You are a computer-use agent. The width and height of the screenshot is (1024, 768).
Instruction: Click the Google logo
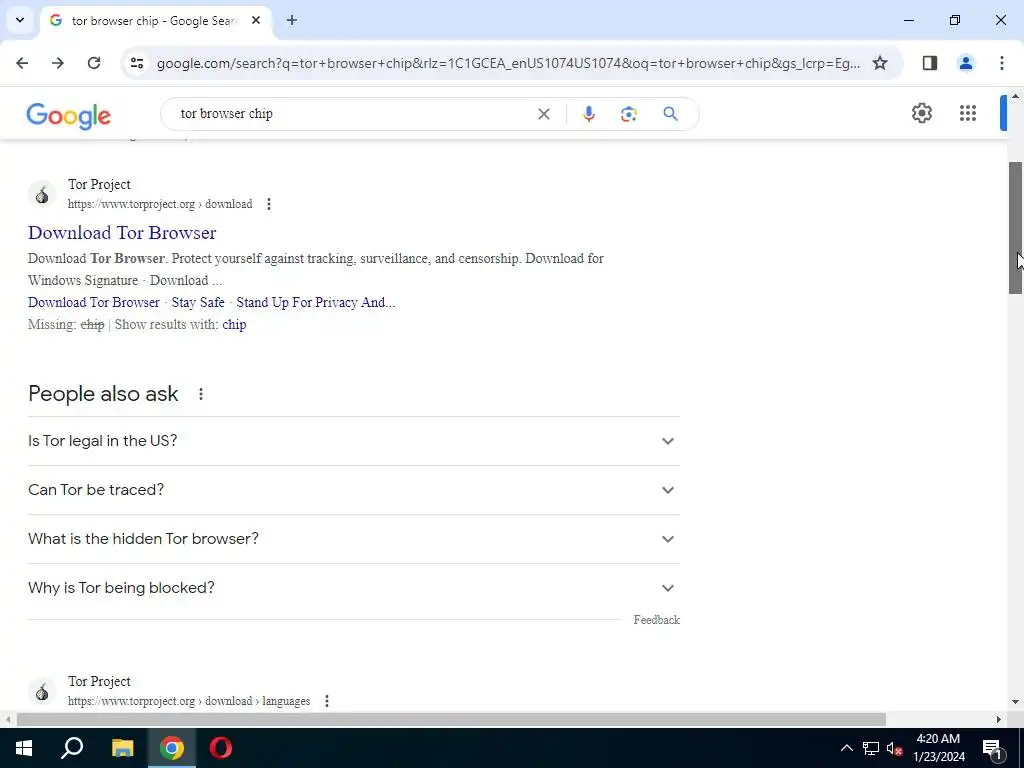click(x=69, y=116)
